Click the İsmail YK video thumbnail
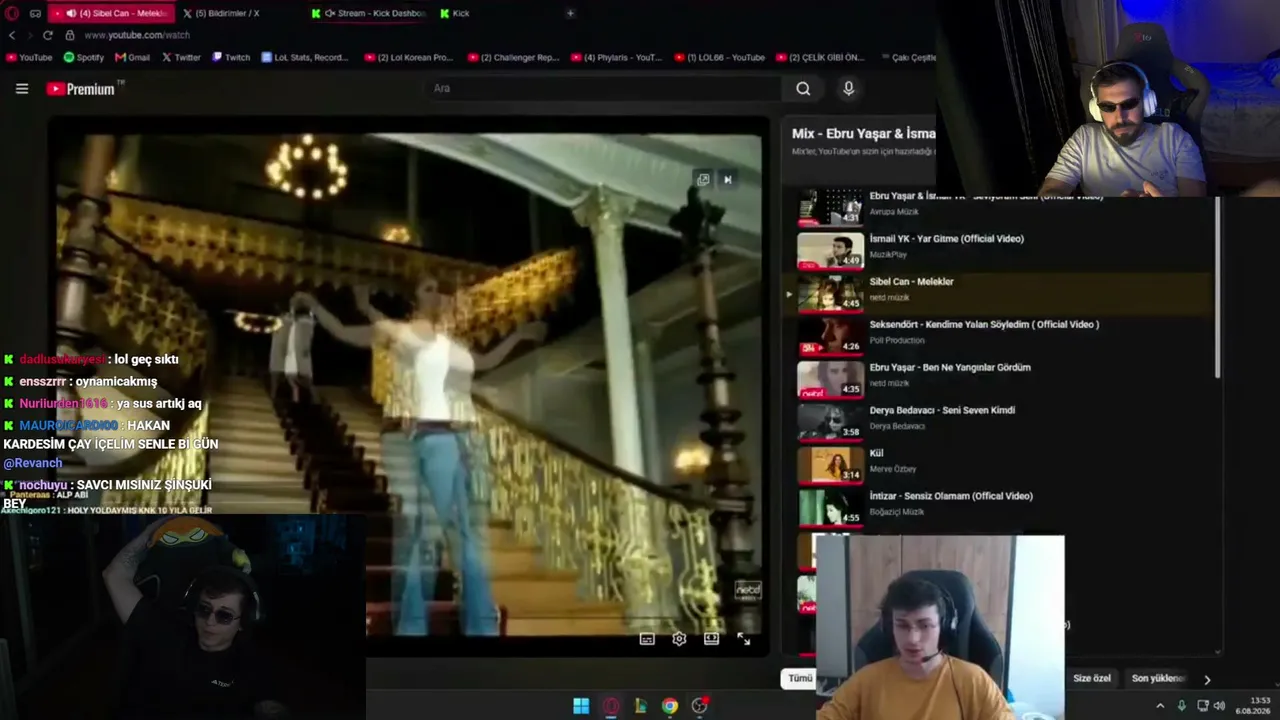 click(830, 250)
